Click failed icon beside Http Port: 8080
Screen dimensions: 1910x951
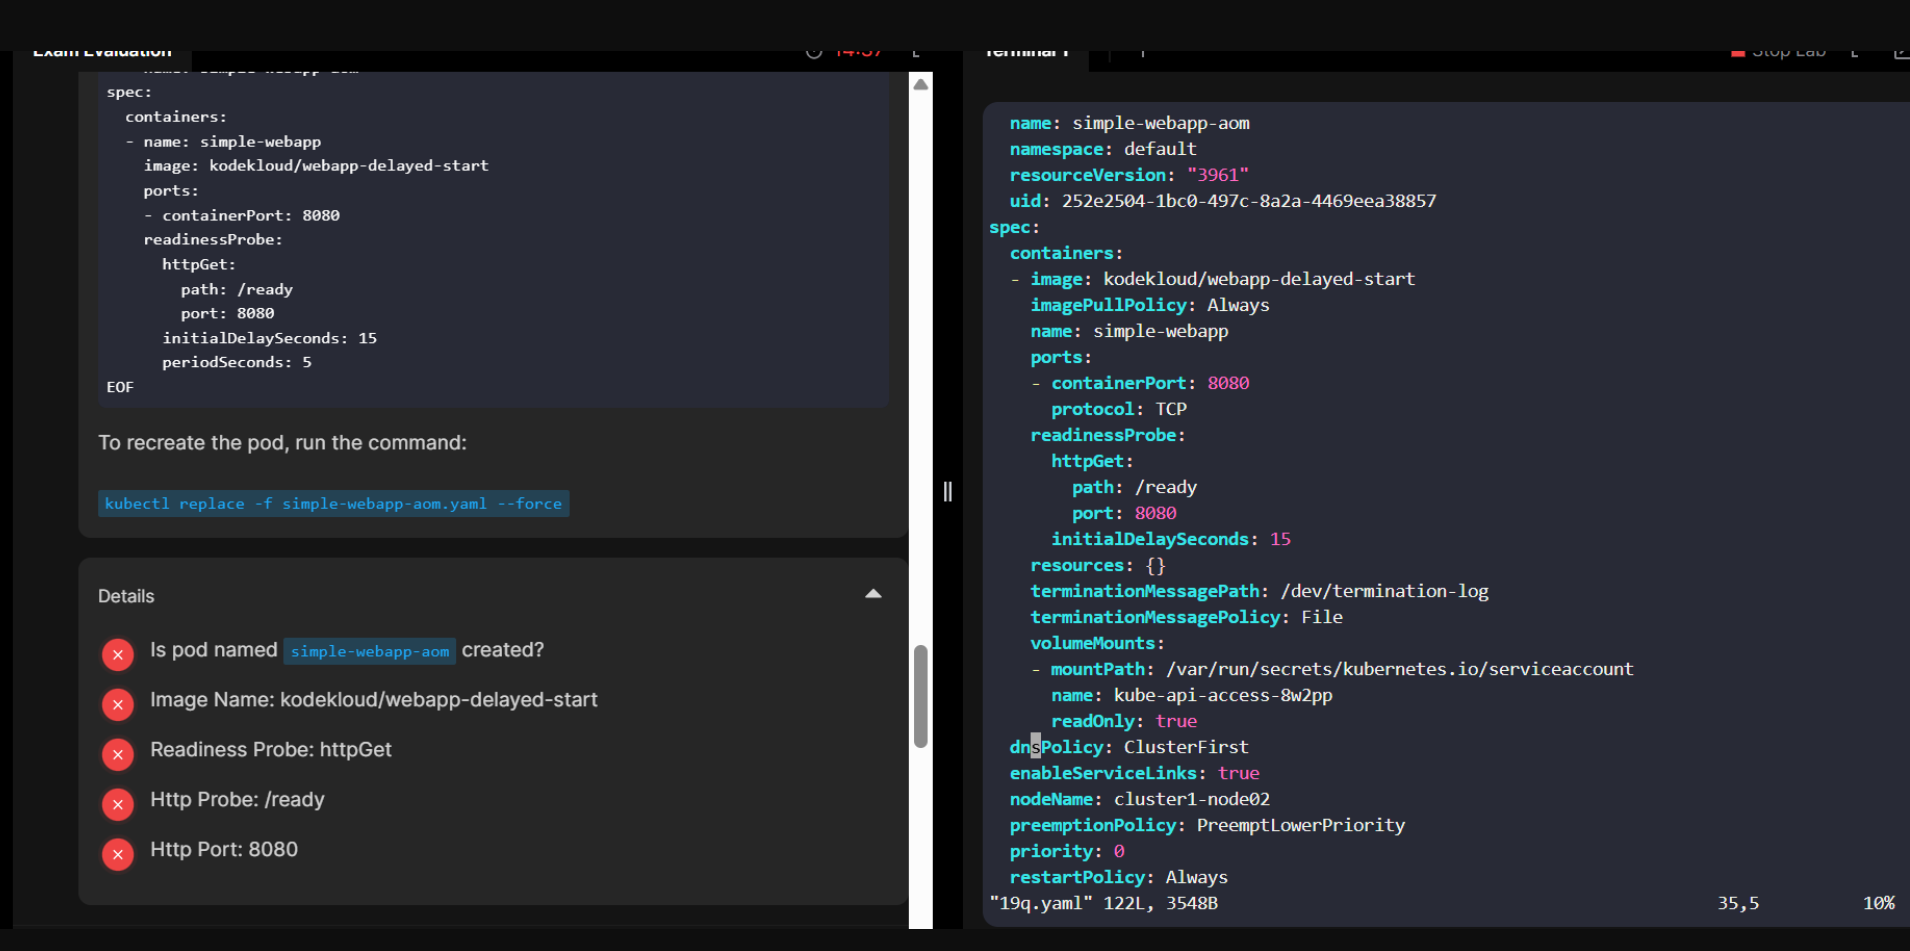[x=118, y=855]
